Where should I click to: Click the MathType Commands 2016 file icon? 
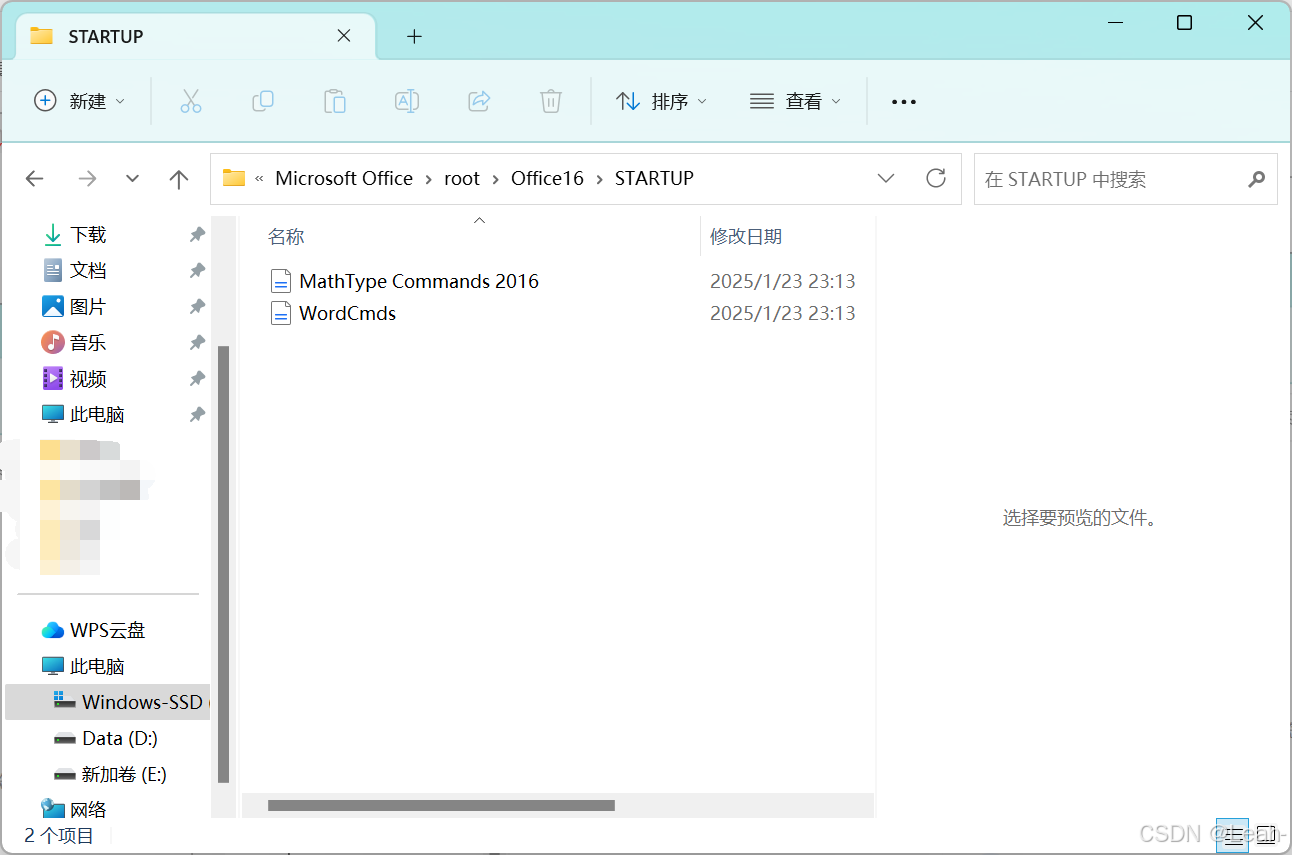click(x=281, y=281)
